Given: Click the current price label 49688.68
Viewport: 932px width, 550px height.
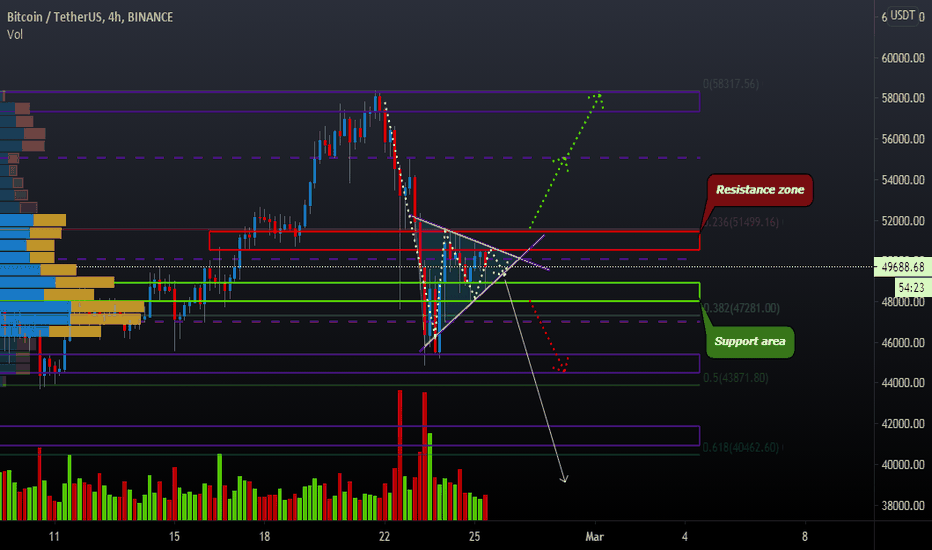Looking at the screenshot, I should click(x=903, y=267).
